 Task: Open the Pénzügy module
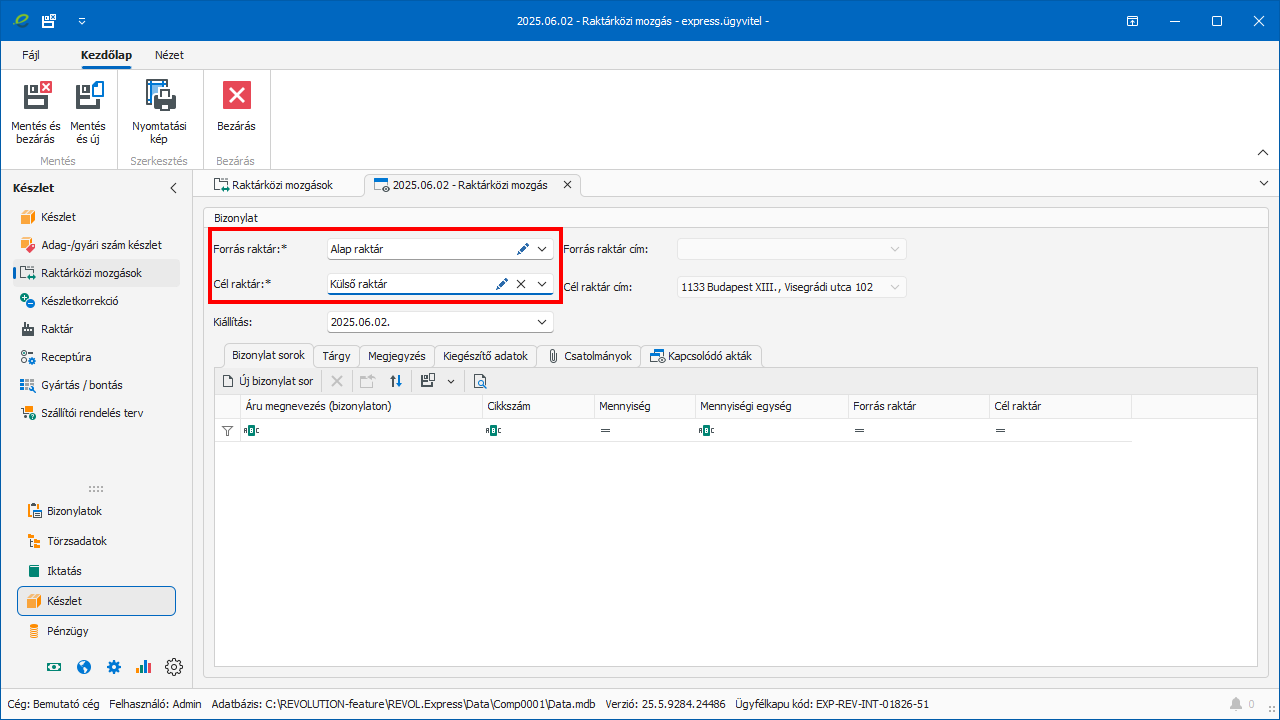pyautogui.click(x=96, y=631)
